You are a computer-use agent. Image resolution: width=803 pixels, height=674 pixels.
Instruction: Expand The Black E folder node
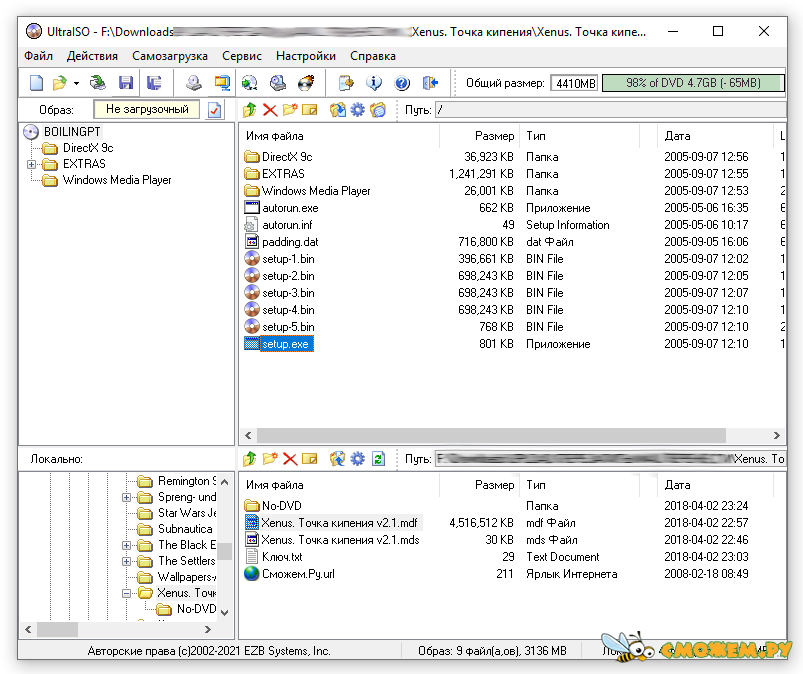(126, 545)
